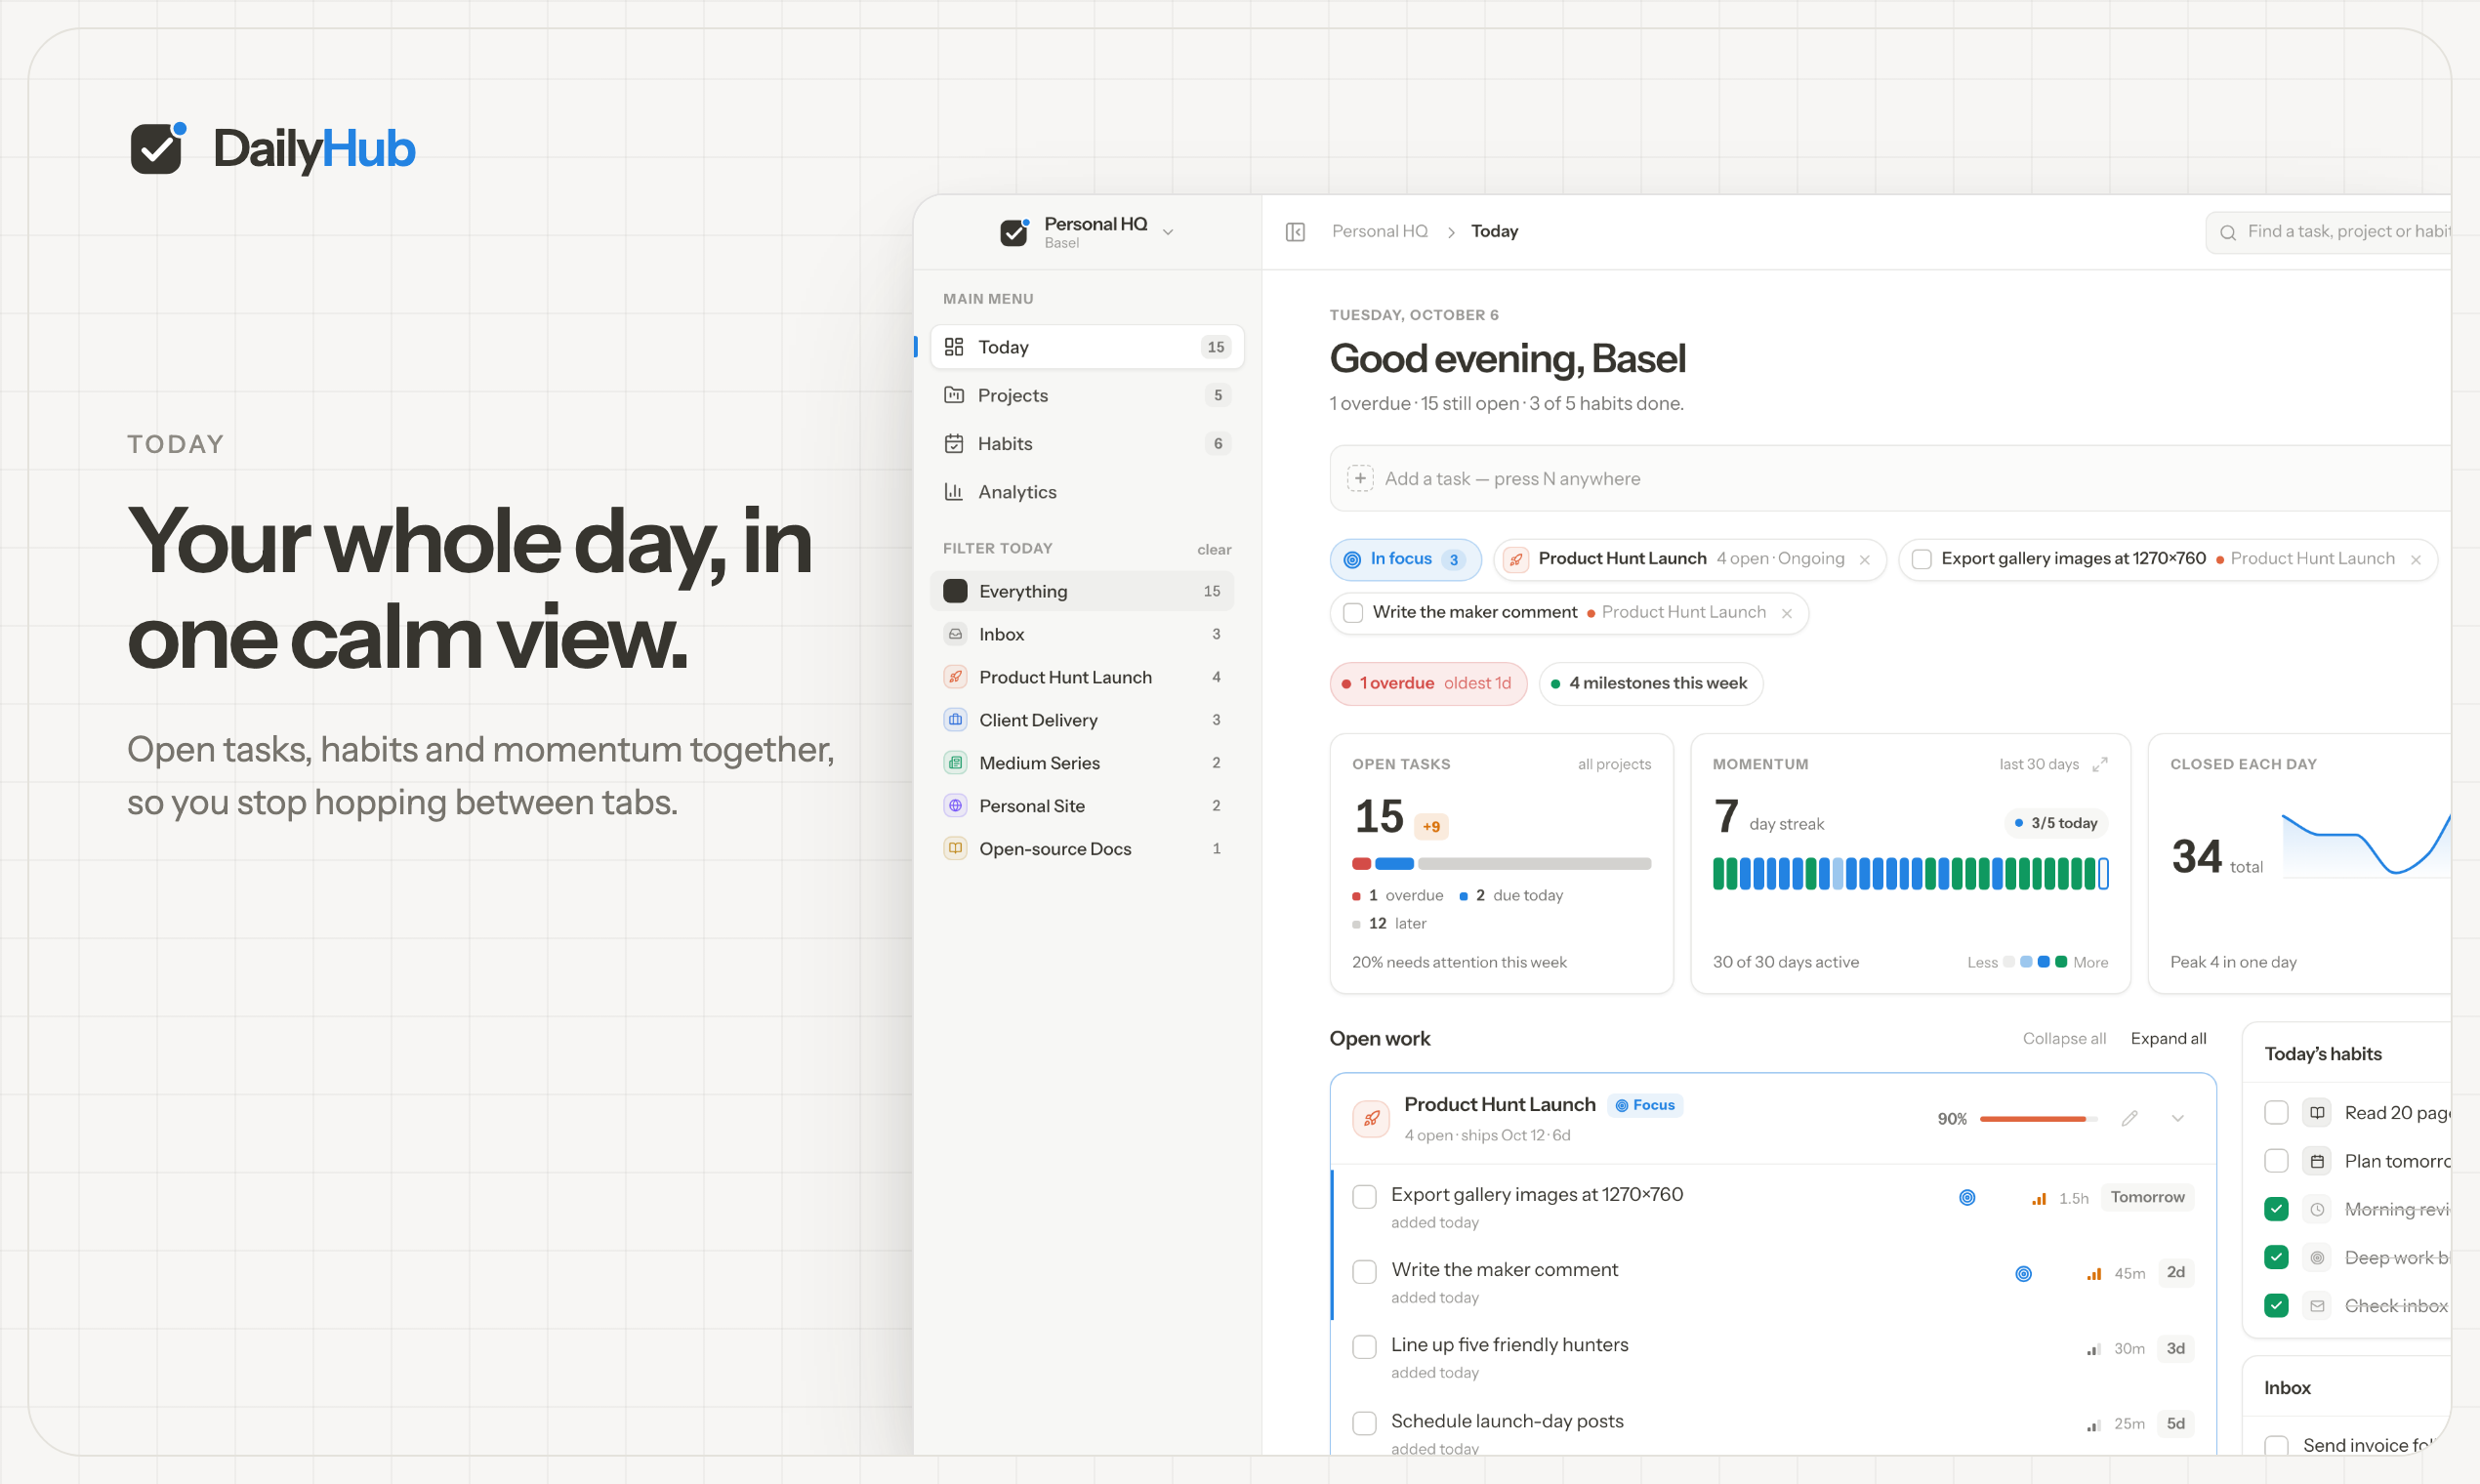The height and width of the screenshot is (1484, 2480).
Task: Click focus target icon on Export gallery images row
Action: coord(1966,1198)
